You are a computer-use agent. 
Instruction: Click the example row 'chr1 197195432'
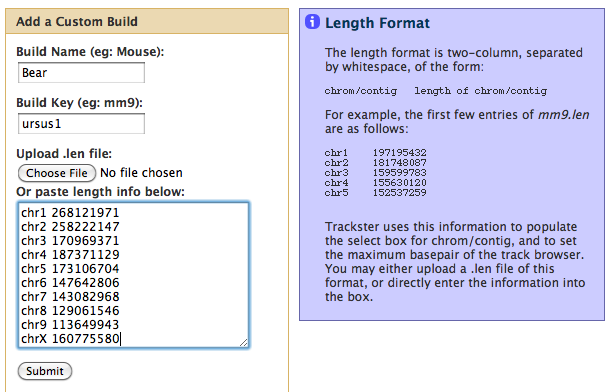point(375,153)
